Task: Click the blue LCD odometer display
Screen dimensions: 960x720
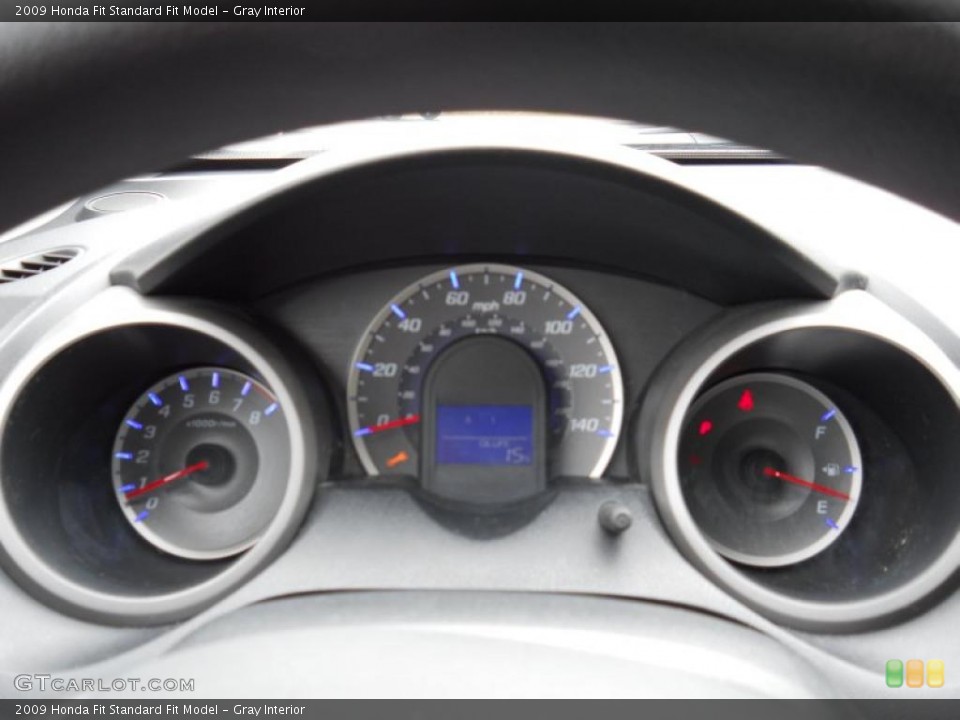Action: [484, 435]
